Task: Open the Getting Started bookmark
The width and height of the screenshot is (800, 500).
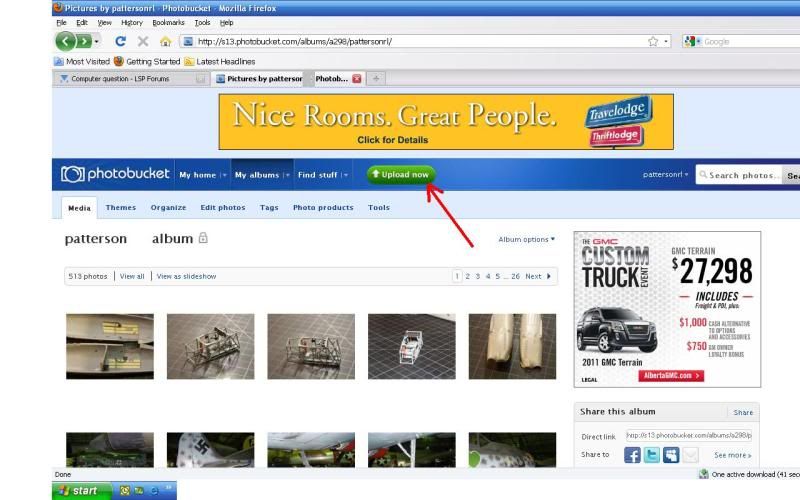Action: (x=147, y=61)
